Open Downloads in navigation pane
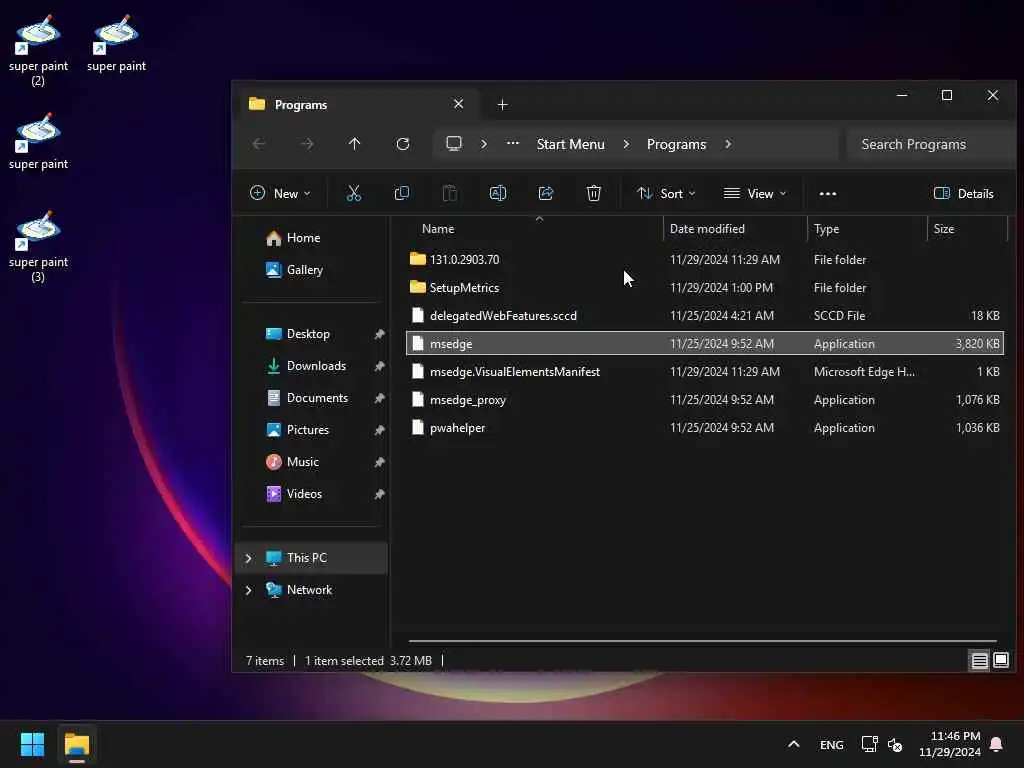Screen dimensions: 1024x768 306,366
